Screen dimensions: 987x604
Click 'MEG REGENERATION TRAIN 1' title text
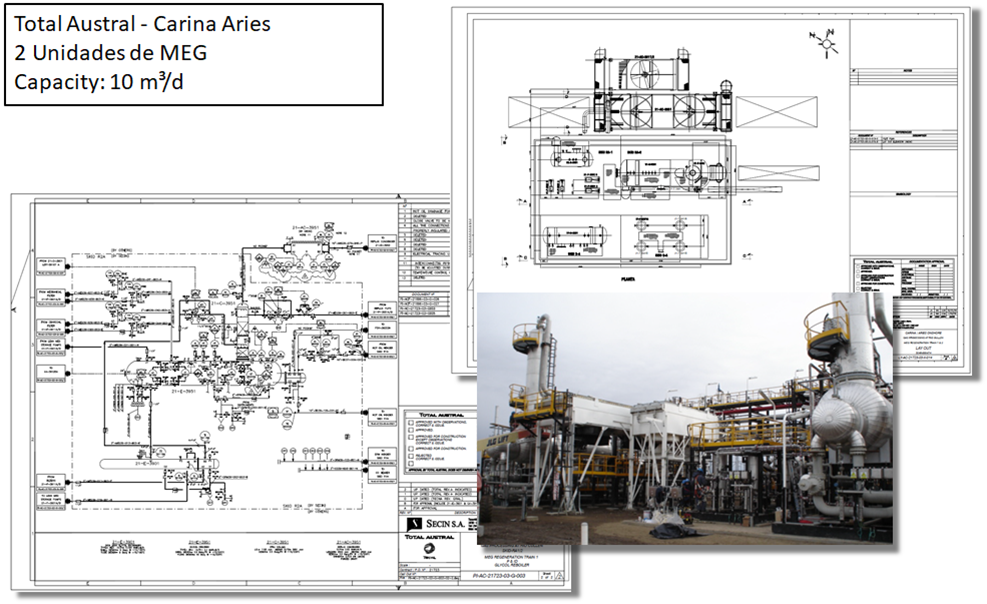(x=511, y=557)
